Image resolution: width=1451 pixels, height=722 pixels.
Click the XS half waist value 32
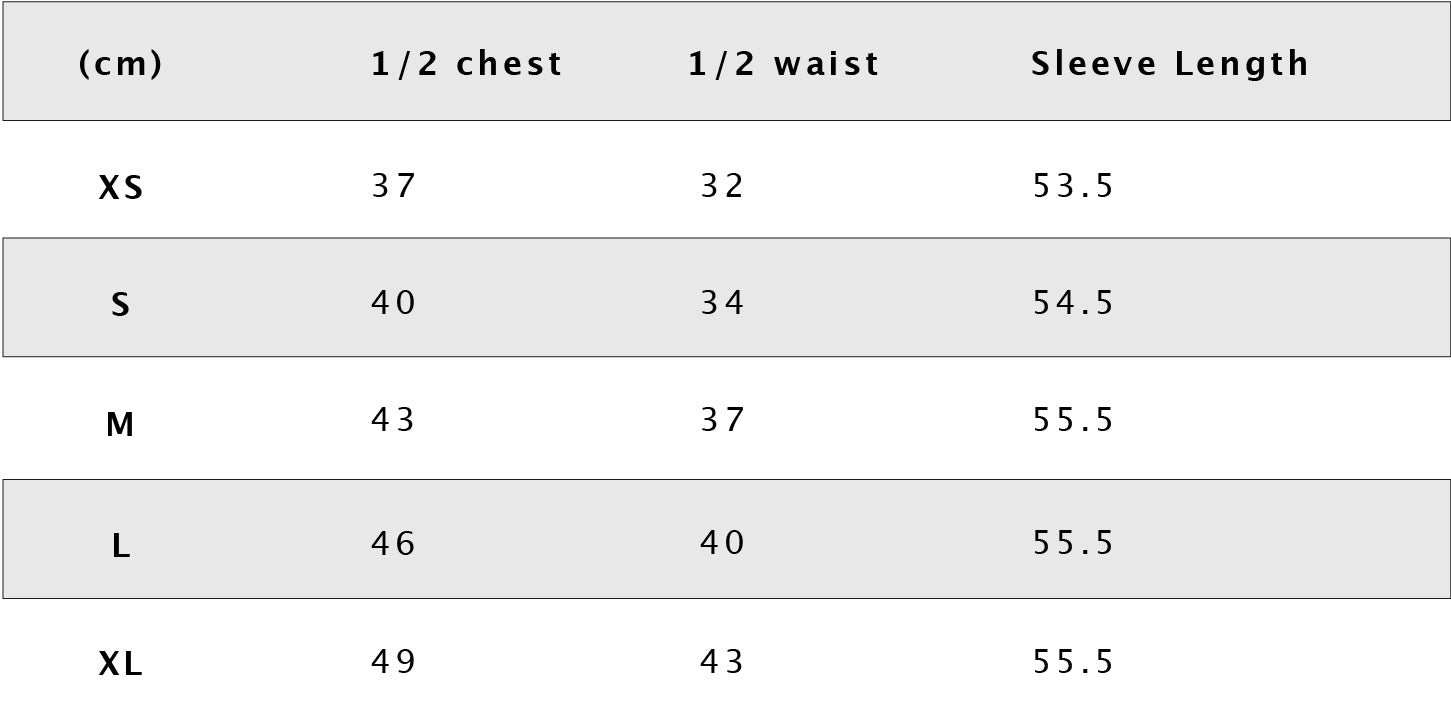722,186
